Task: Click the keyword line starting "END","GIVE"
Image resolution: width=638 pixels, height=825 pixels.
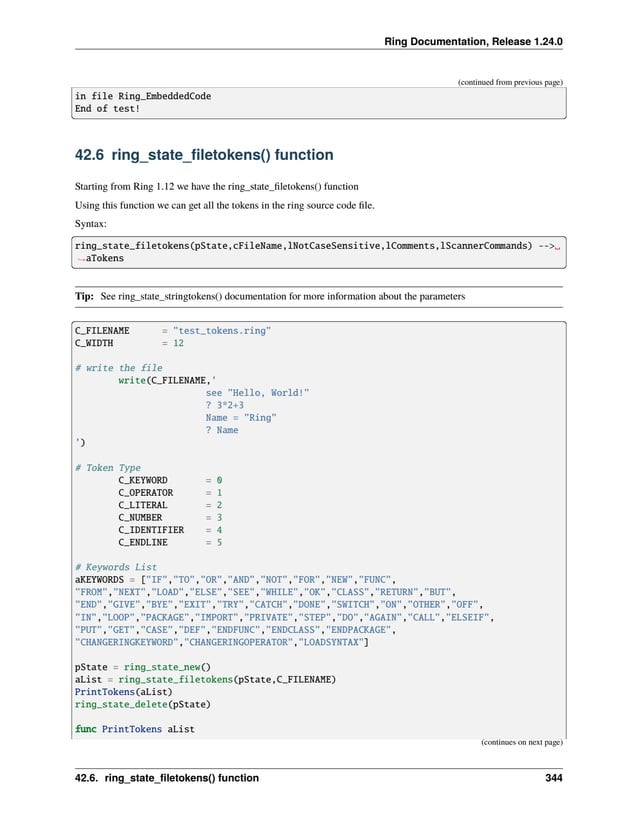Action: [x=279, y=605]
